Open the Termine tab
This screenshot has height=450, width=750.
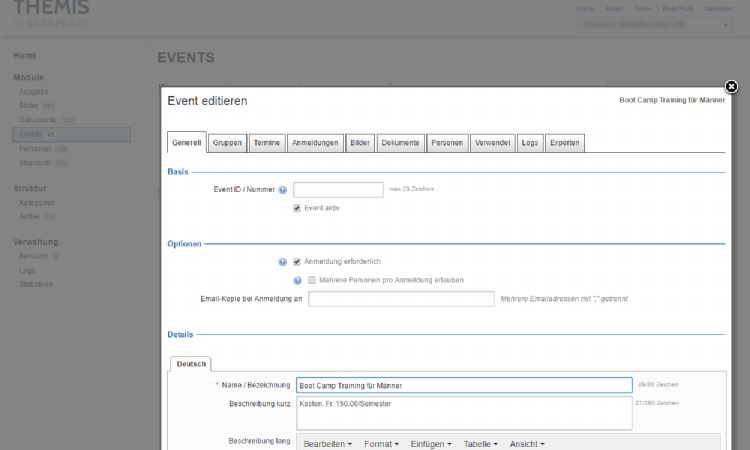point(266,143)
